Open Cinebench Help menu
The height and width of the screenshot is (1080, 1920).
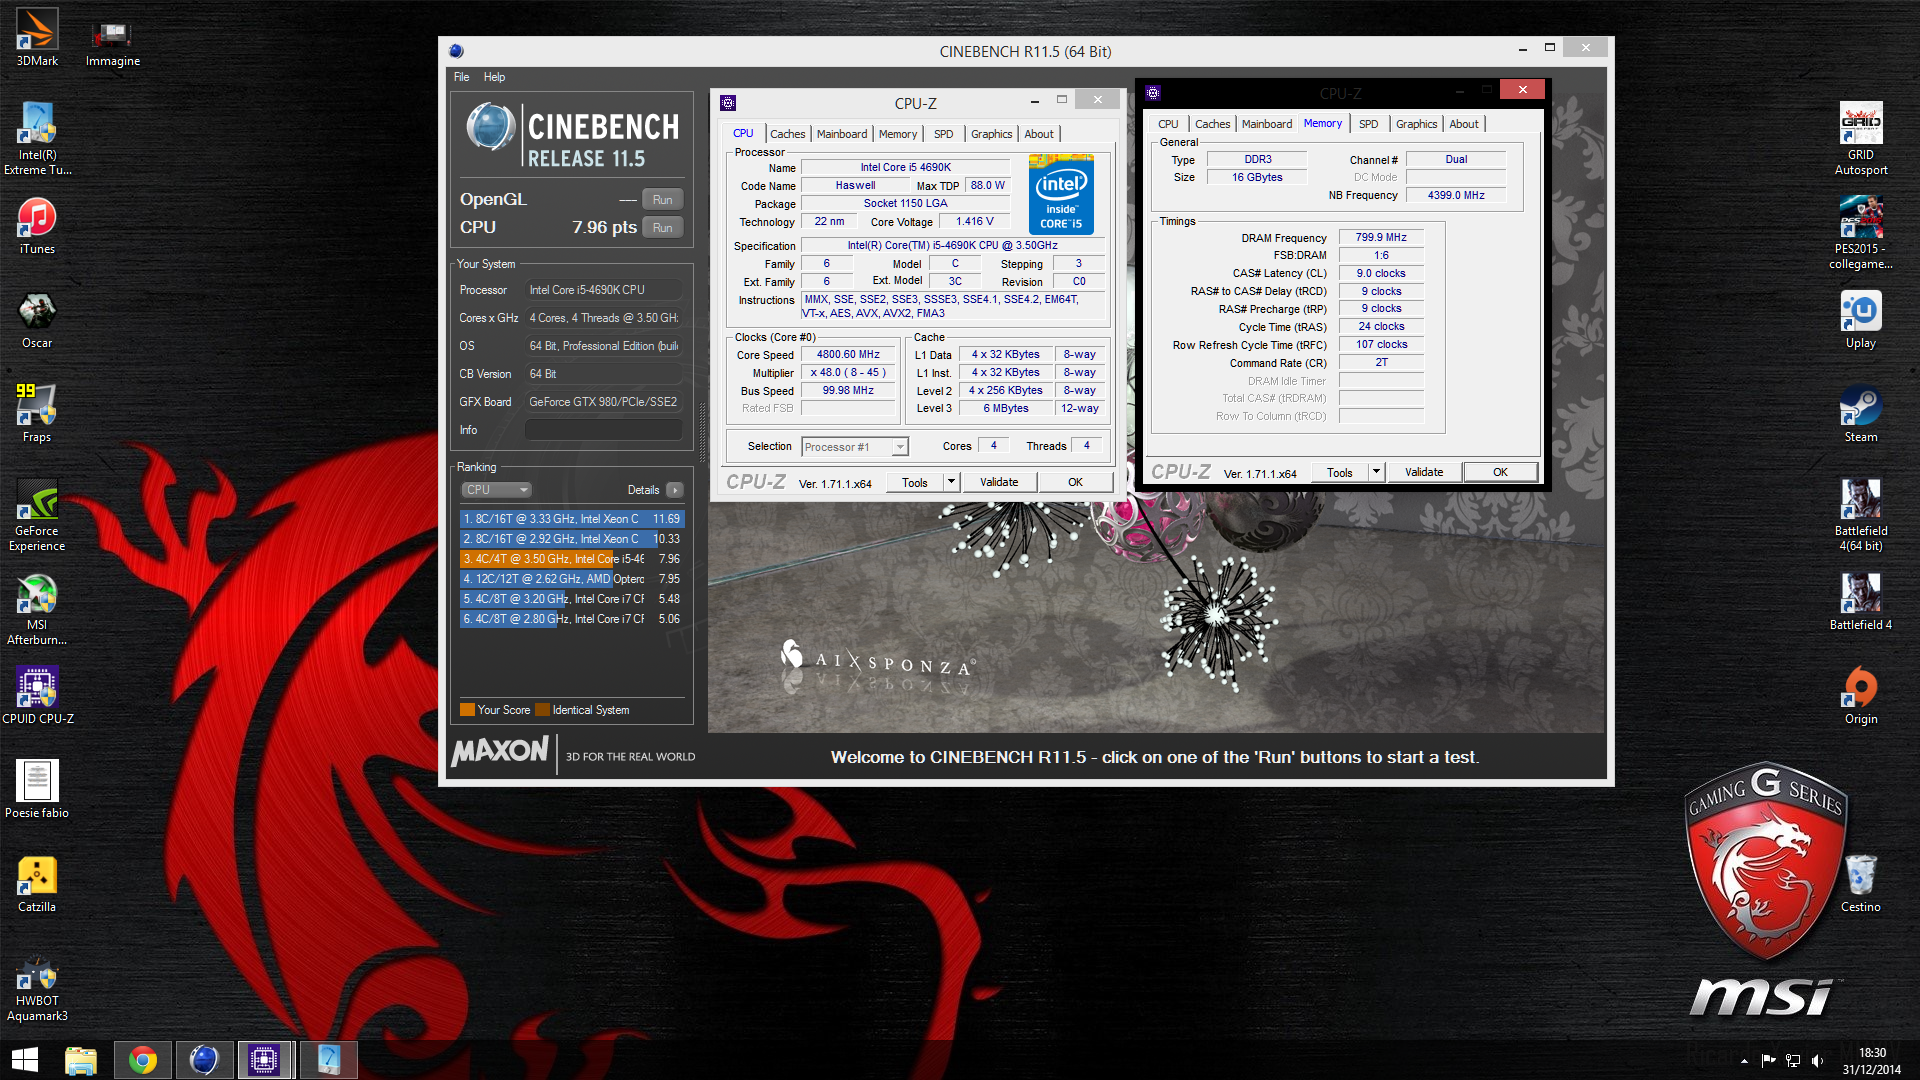pyautogui.click(x=494, y=77)
